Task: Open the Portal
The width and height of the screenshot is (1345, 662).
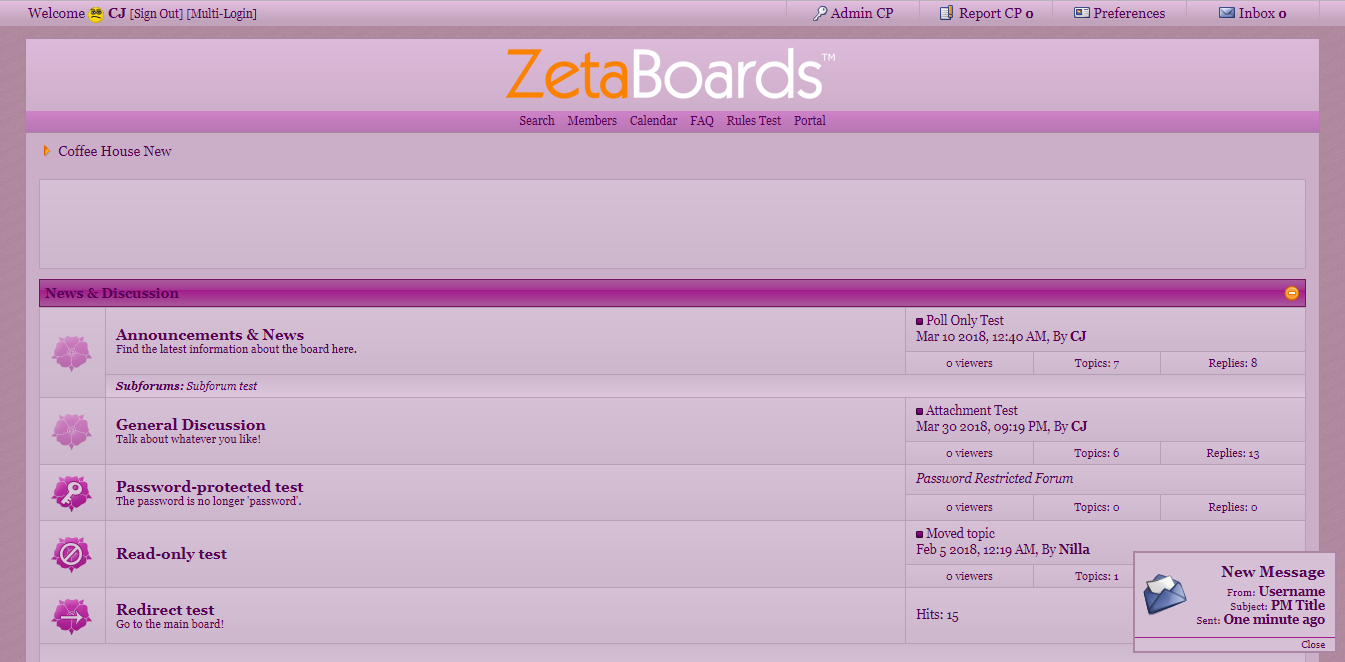Action: (810, 121)
